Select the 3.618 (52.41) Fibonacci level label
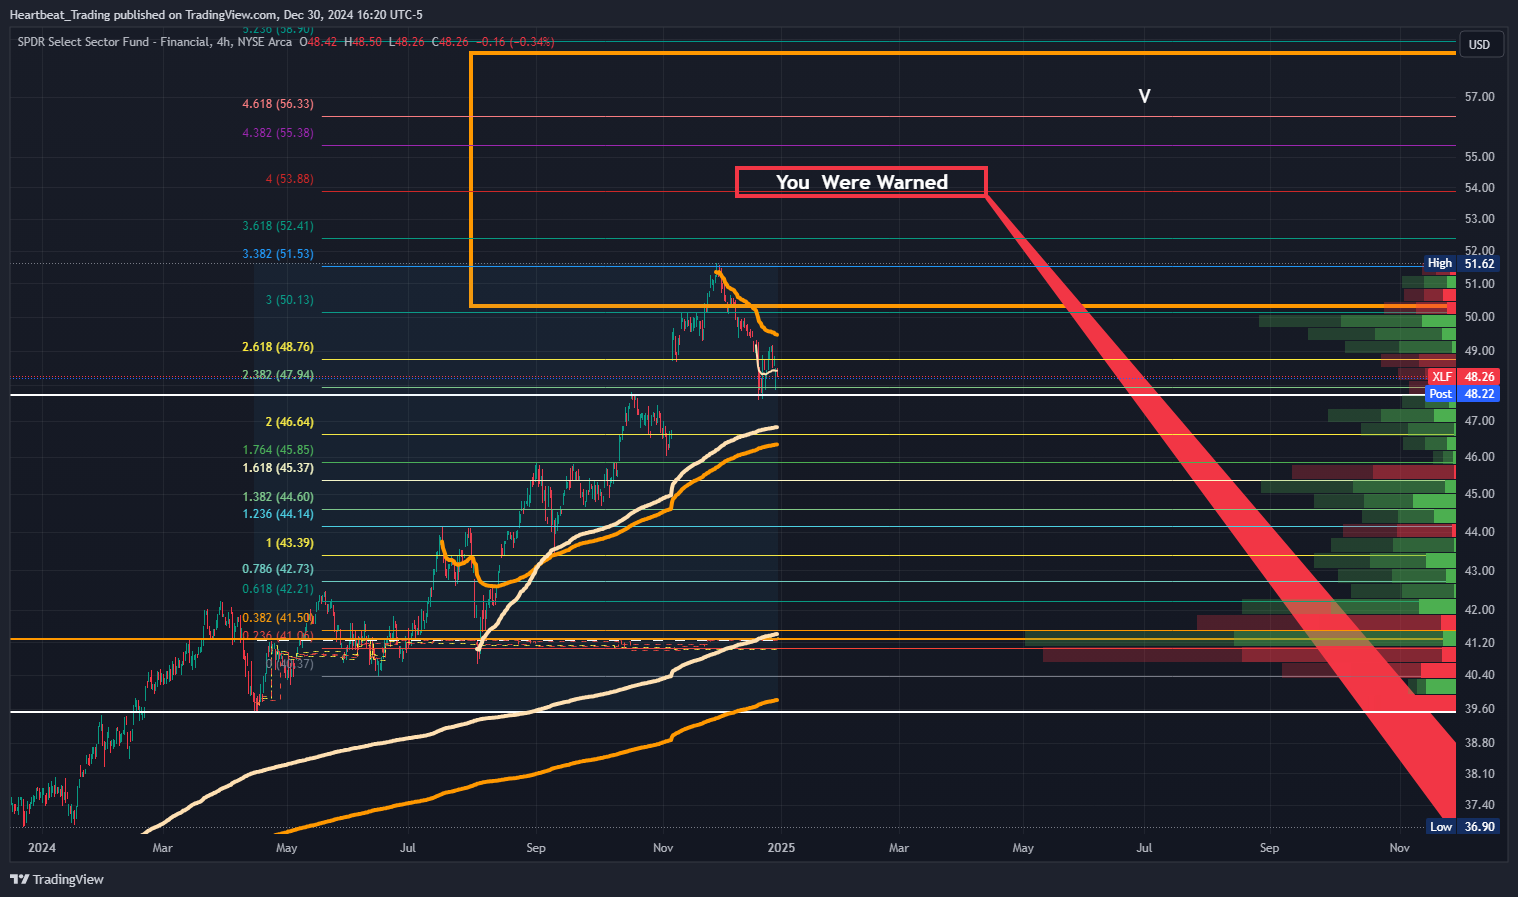 click(x=278, y=226)
